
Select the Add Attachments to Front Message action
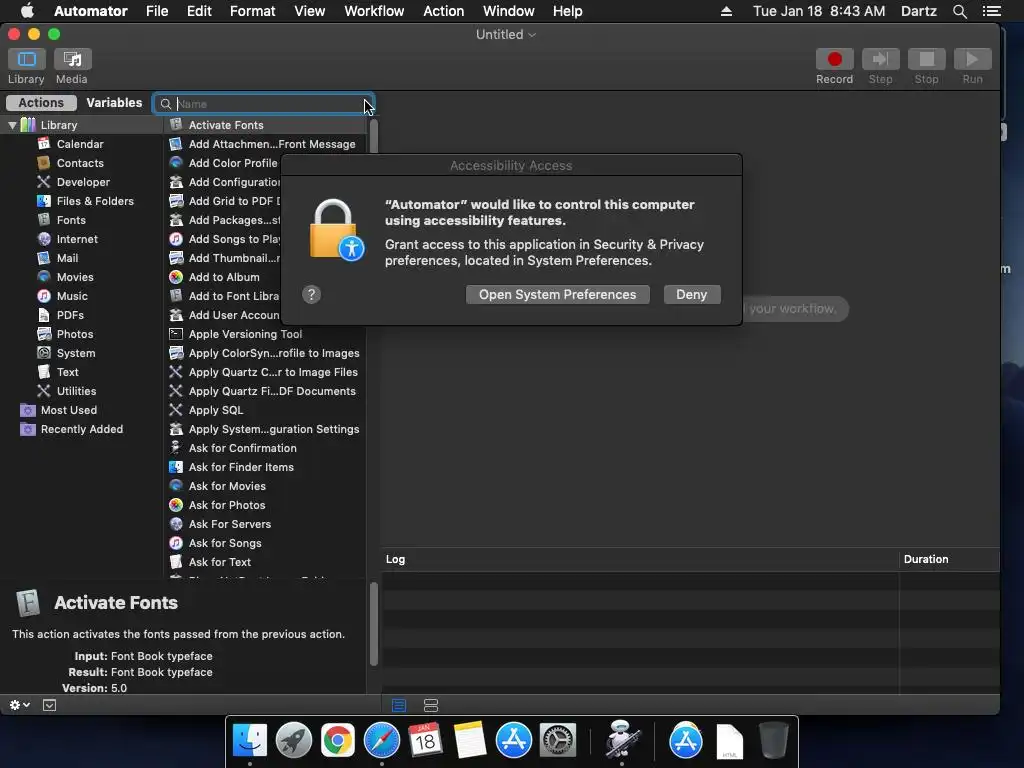coord(264,144)
